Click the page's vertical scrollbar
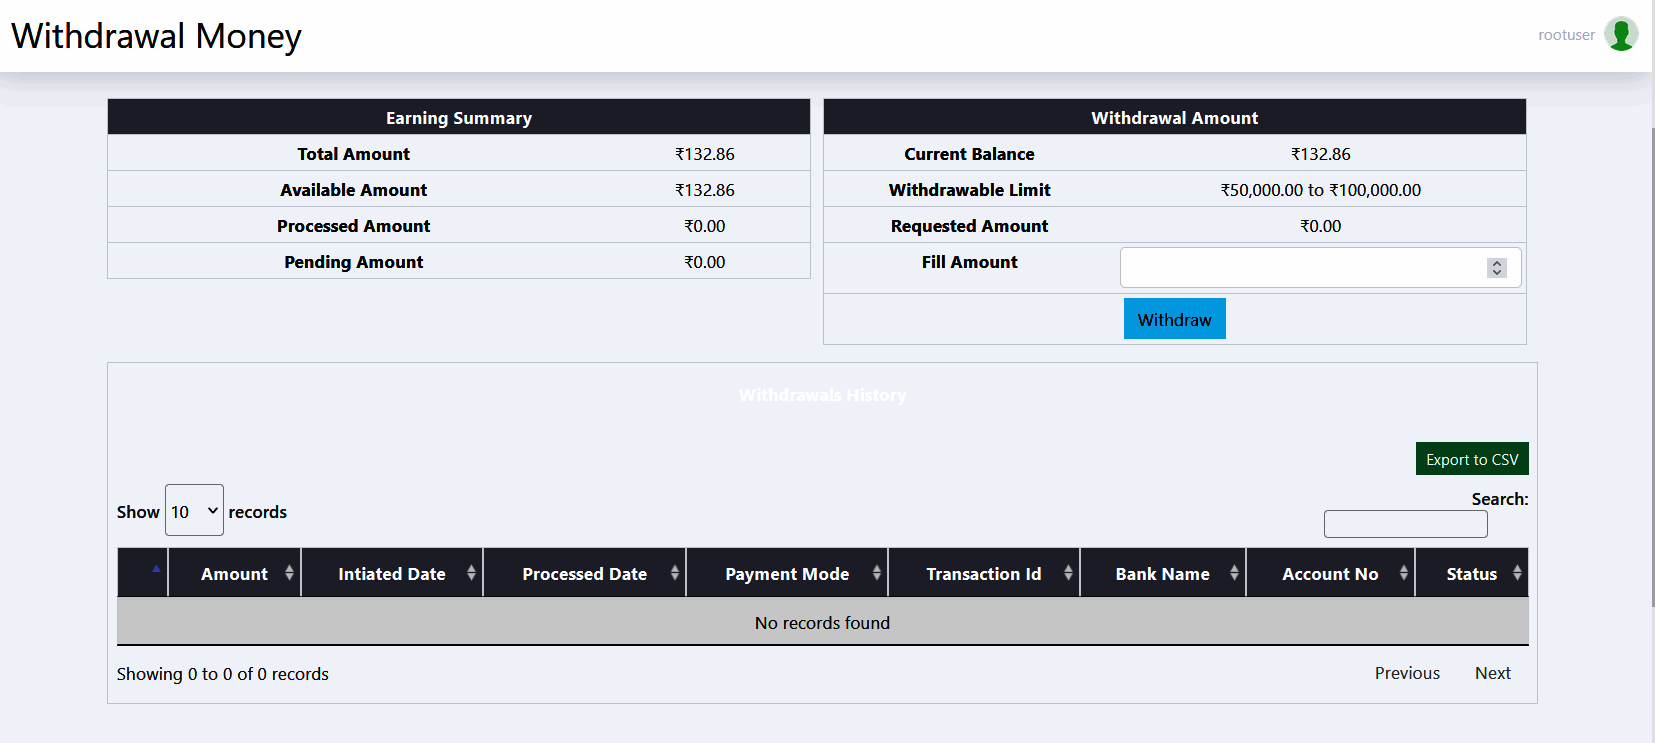 (1652, 365)
